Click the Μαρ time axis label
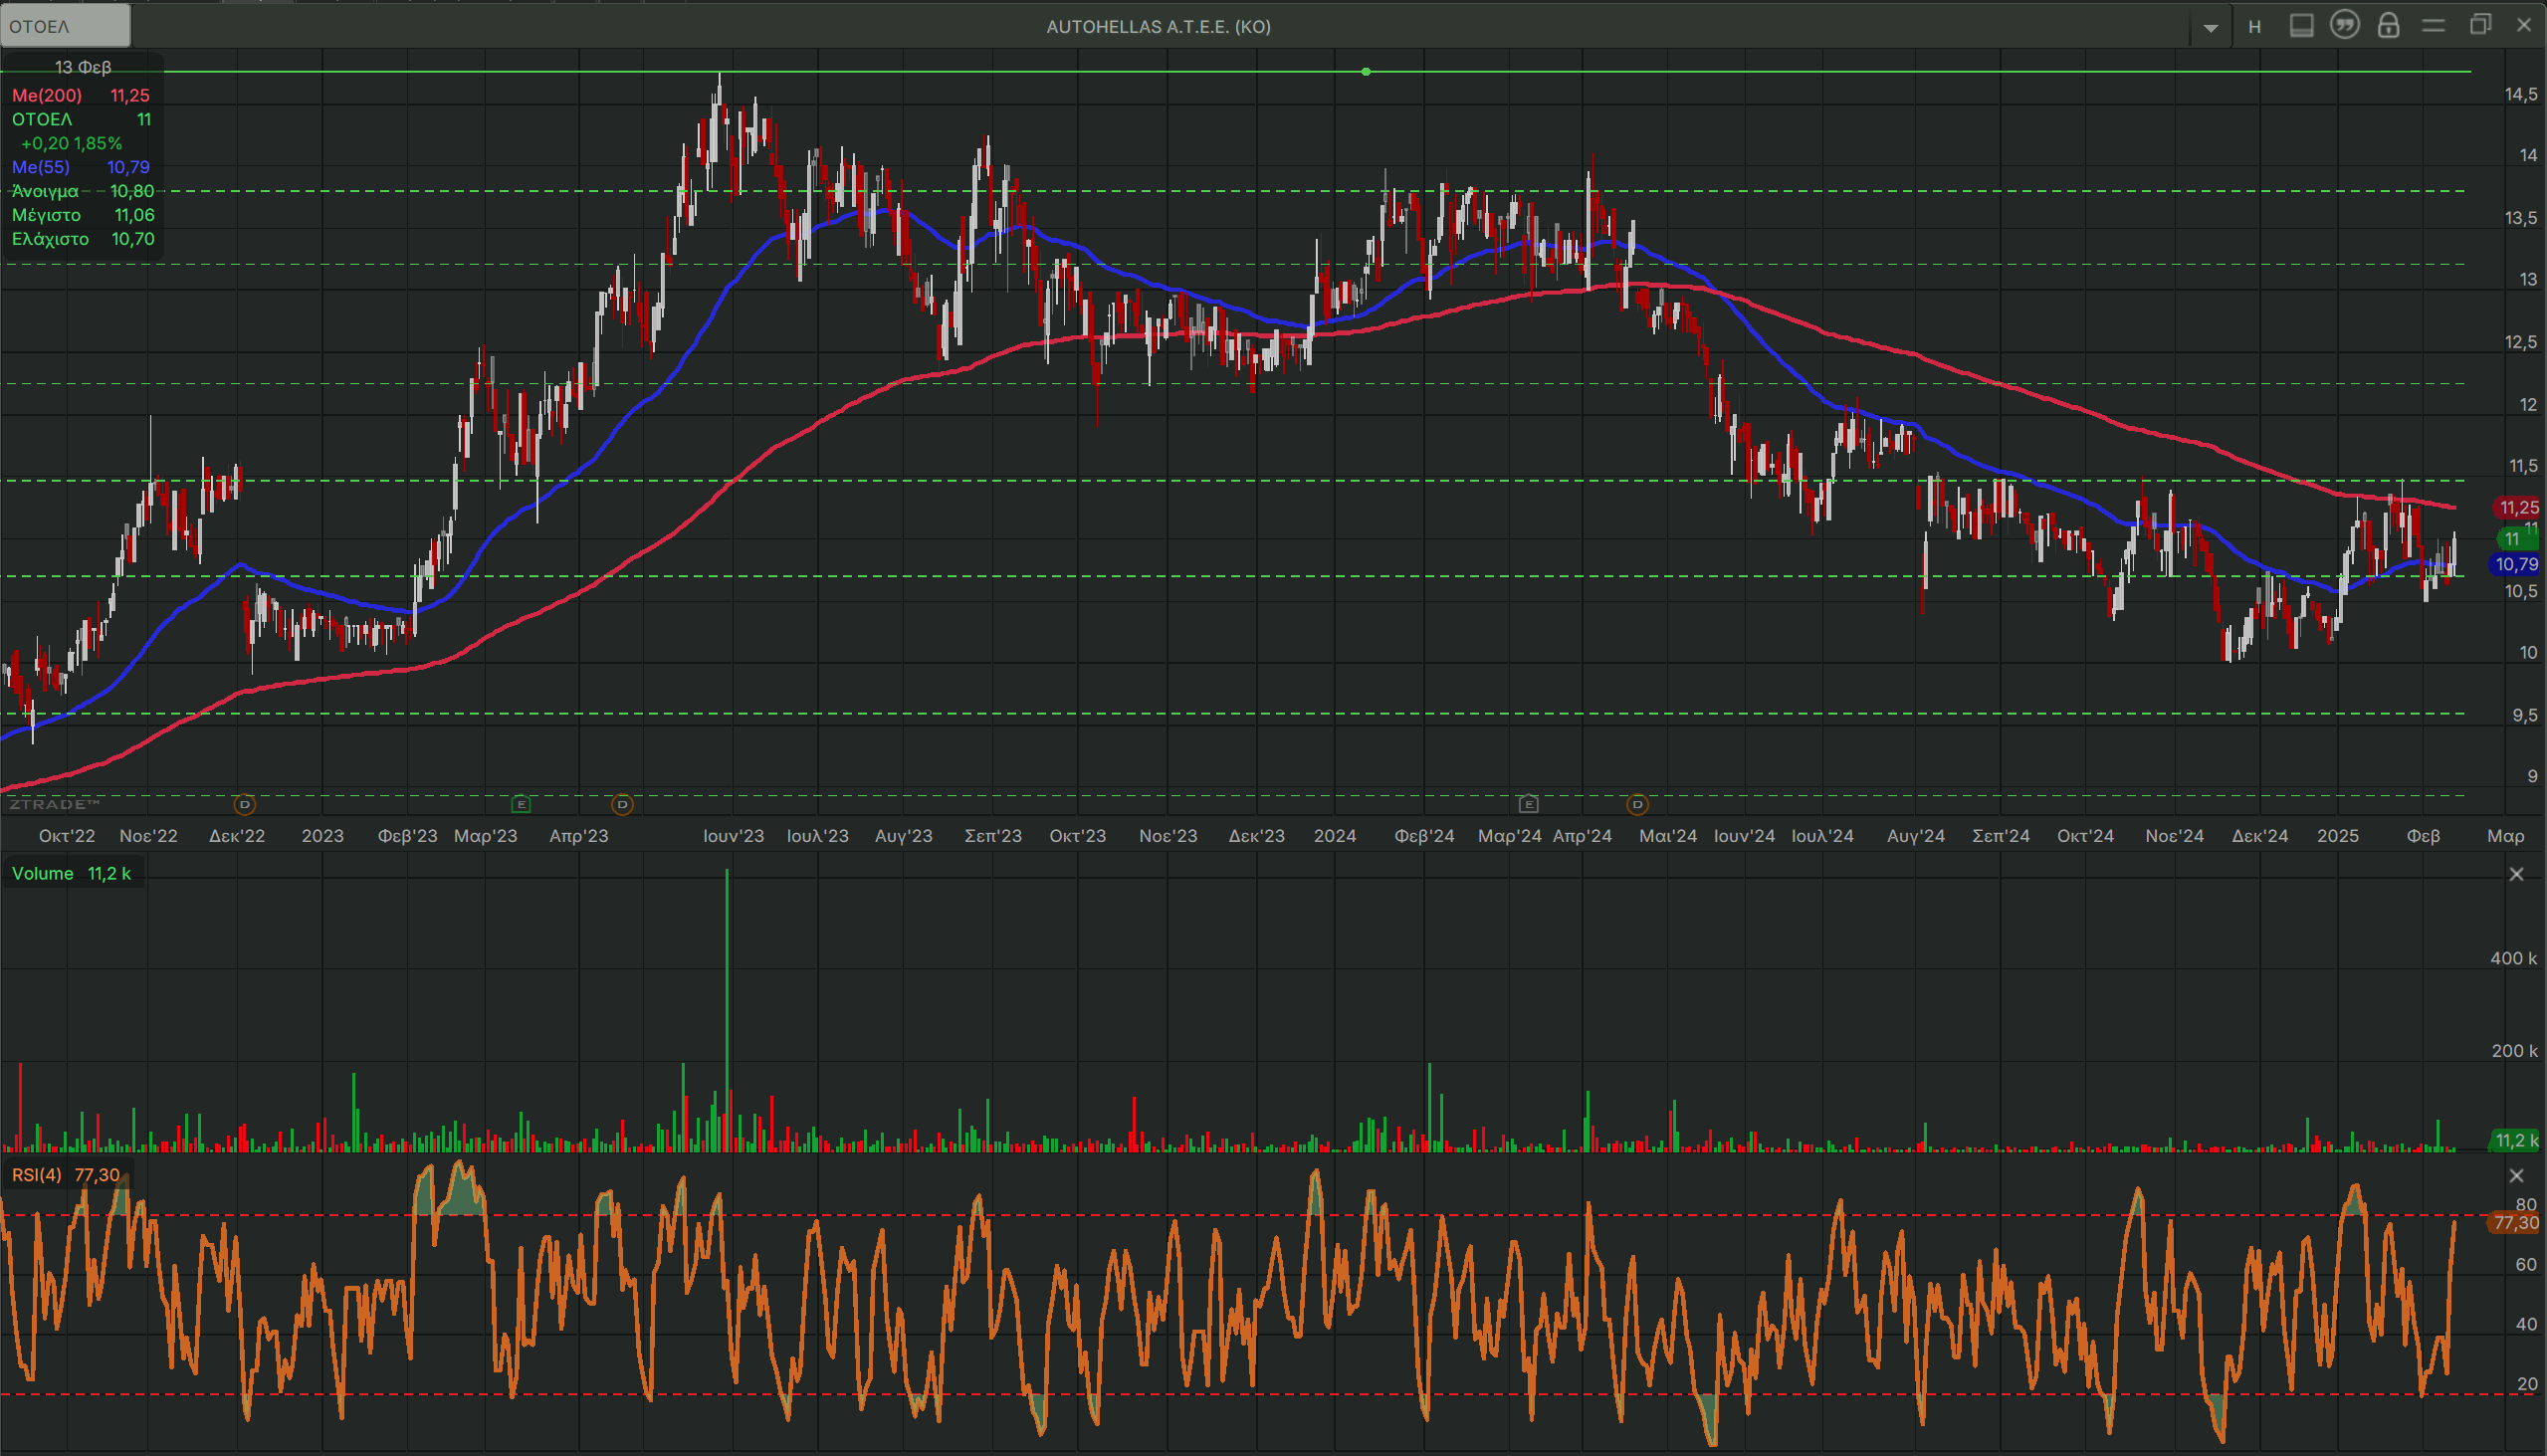2547x1456 pixels. [x=2505, y=836]
